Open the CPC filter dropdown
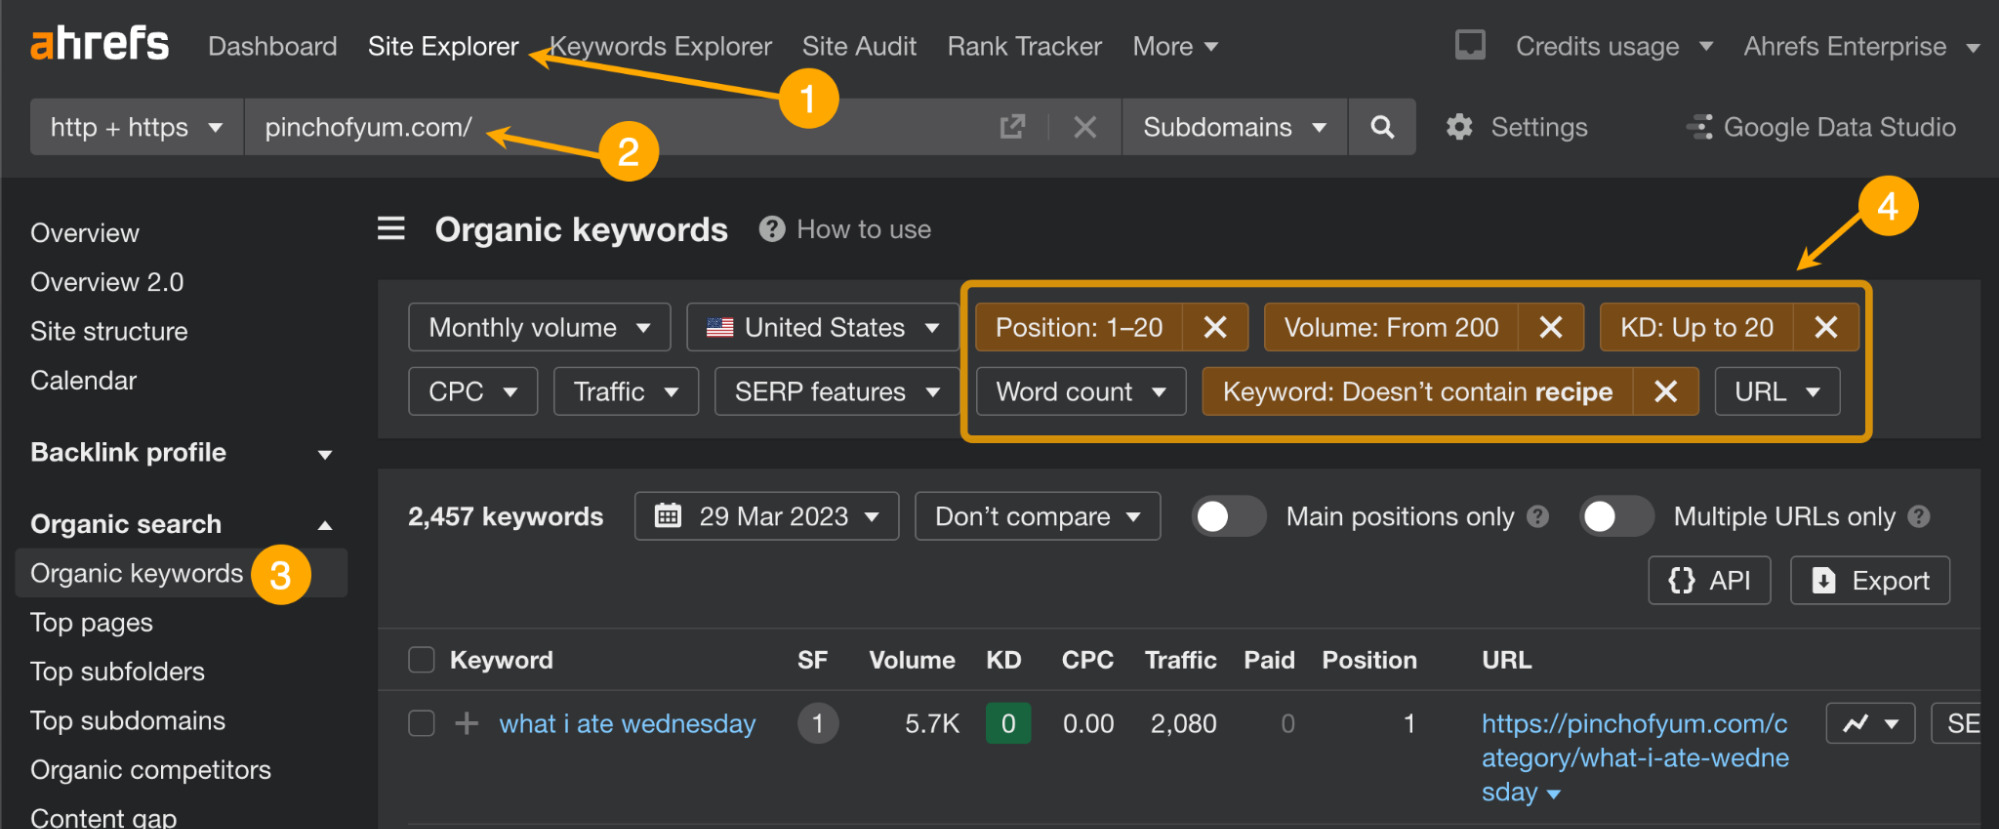Image resolution: width=1999 pixels, height=829 pixels. click(x=473, y=391)
